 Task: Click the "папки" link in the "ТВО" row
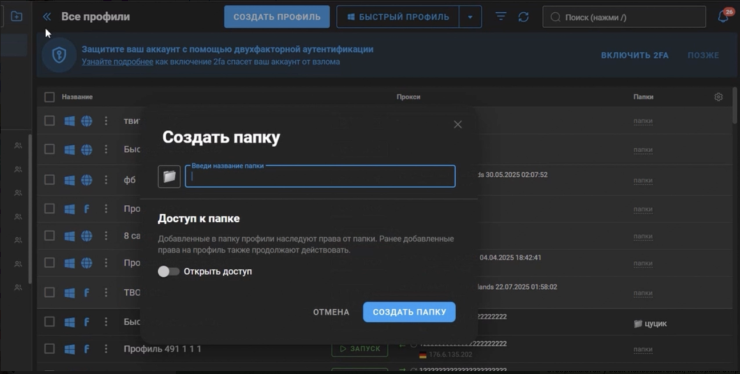pyautogui.click(x=643, y=293)
